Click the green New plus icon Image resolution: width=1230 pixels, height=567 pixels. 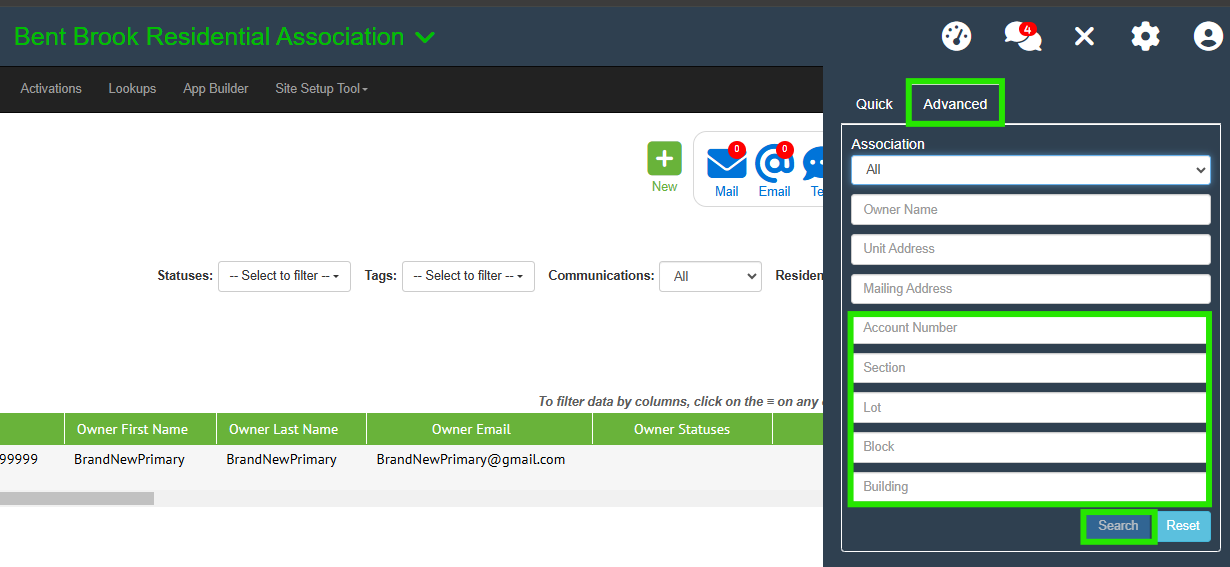(x=664, y=160)
